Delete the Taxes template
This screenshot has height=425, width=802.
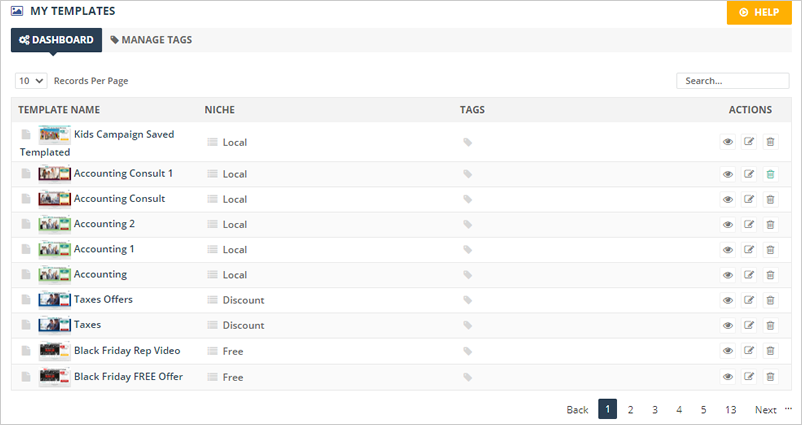(x=770, y=325)
